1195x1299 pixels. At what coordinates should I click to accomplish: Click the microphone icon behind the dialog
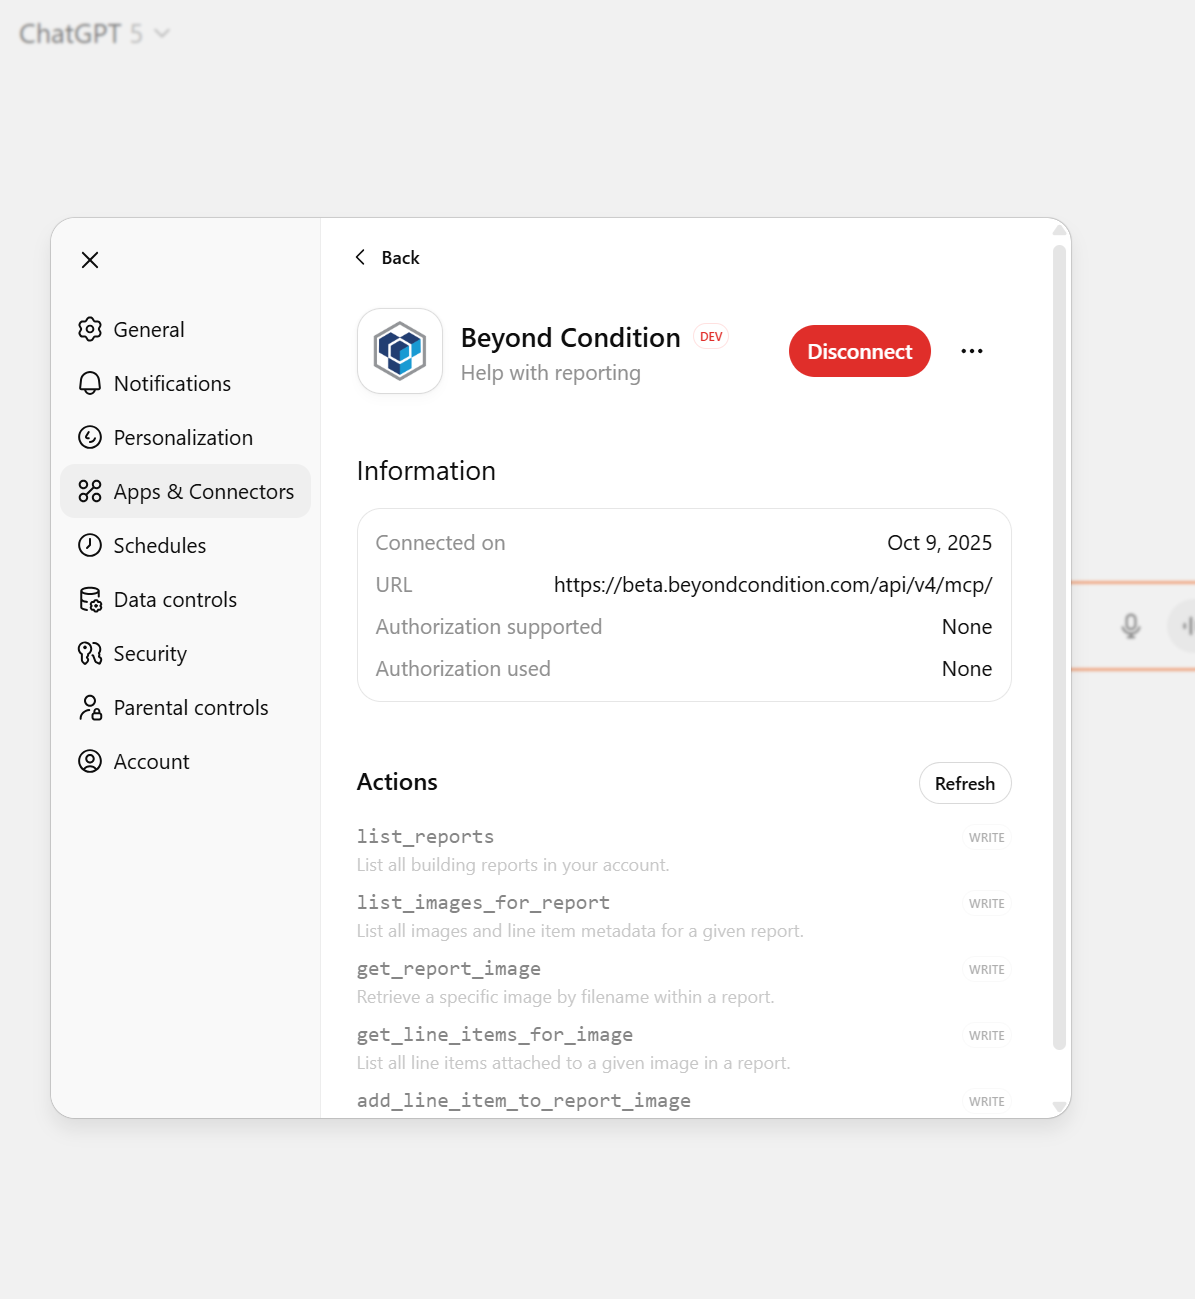click(1131, 626)
